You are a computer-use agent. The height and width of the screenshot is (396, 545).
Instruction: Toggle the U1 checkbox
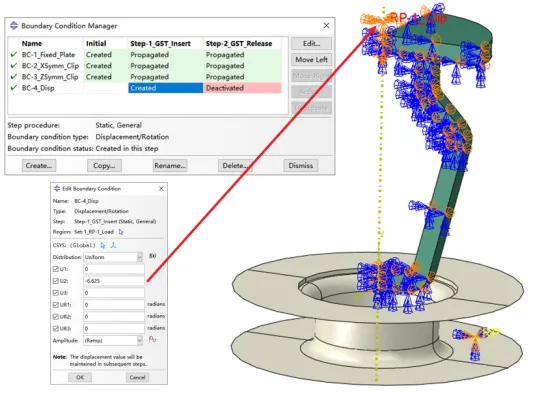56,269
